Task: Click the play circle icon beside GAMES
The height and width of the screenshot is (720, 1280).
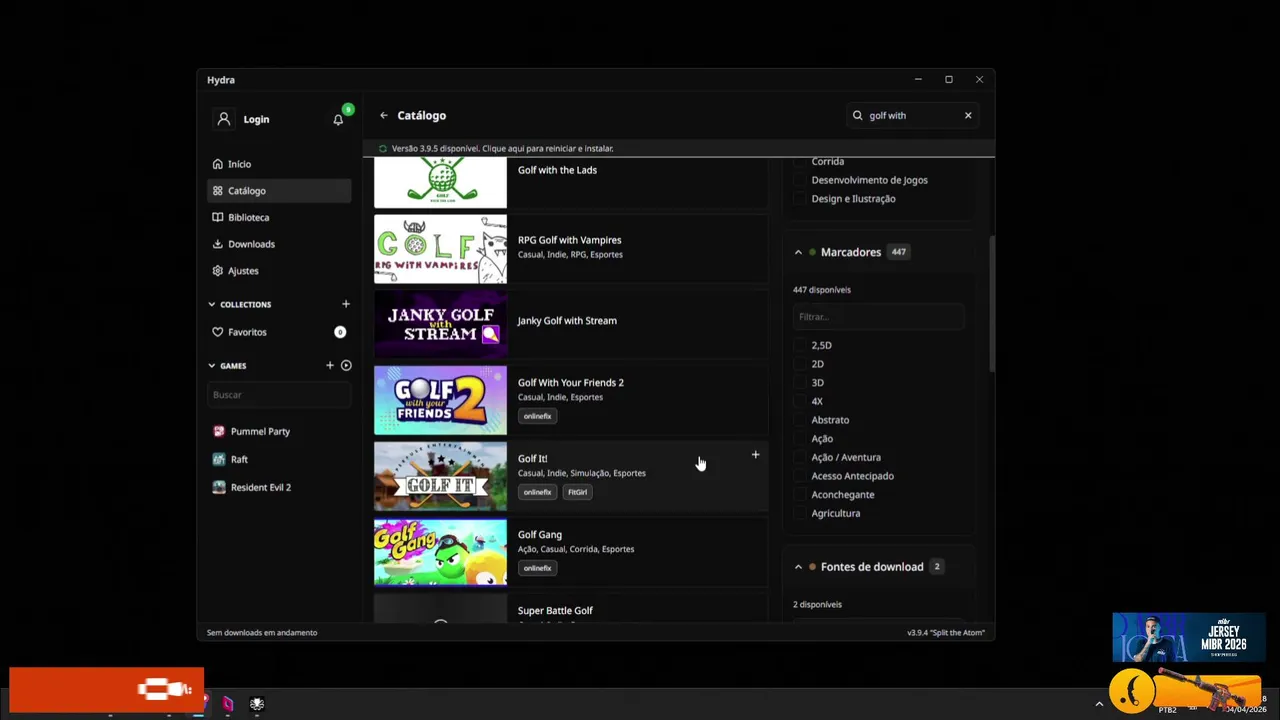Action: tap(346, 365)
